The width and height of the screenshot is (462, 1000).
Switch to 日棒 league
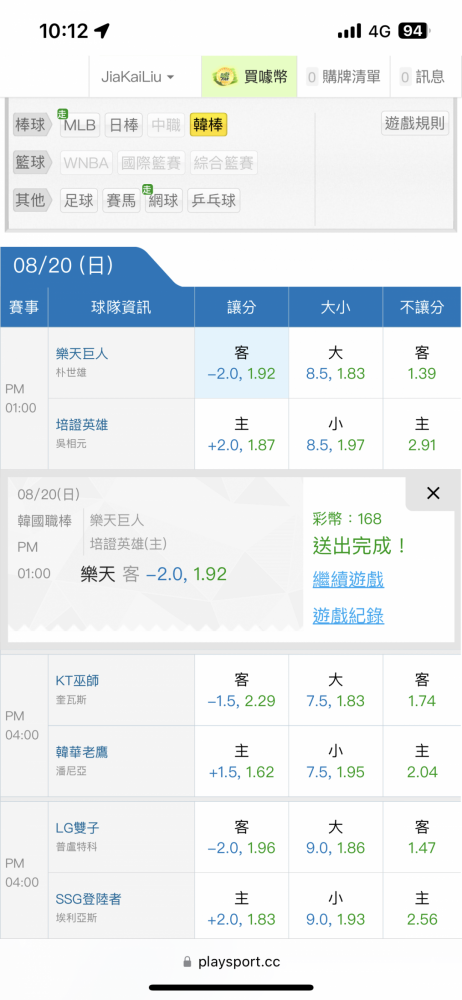[x=123, y=125]
